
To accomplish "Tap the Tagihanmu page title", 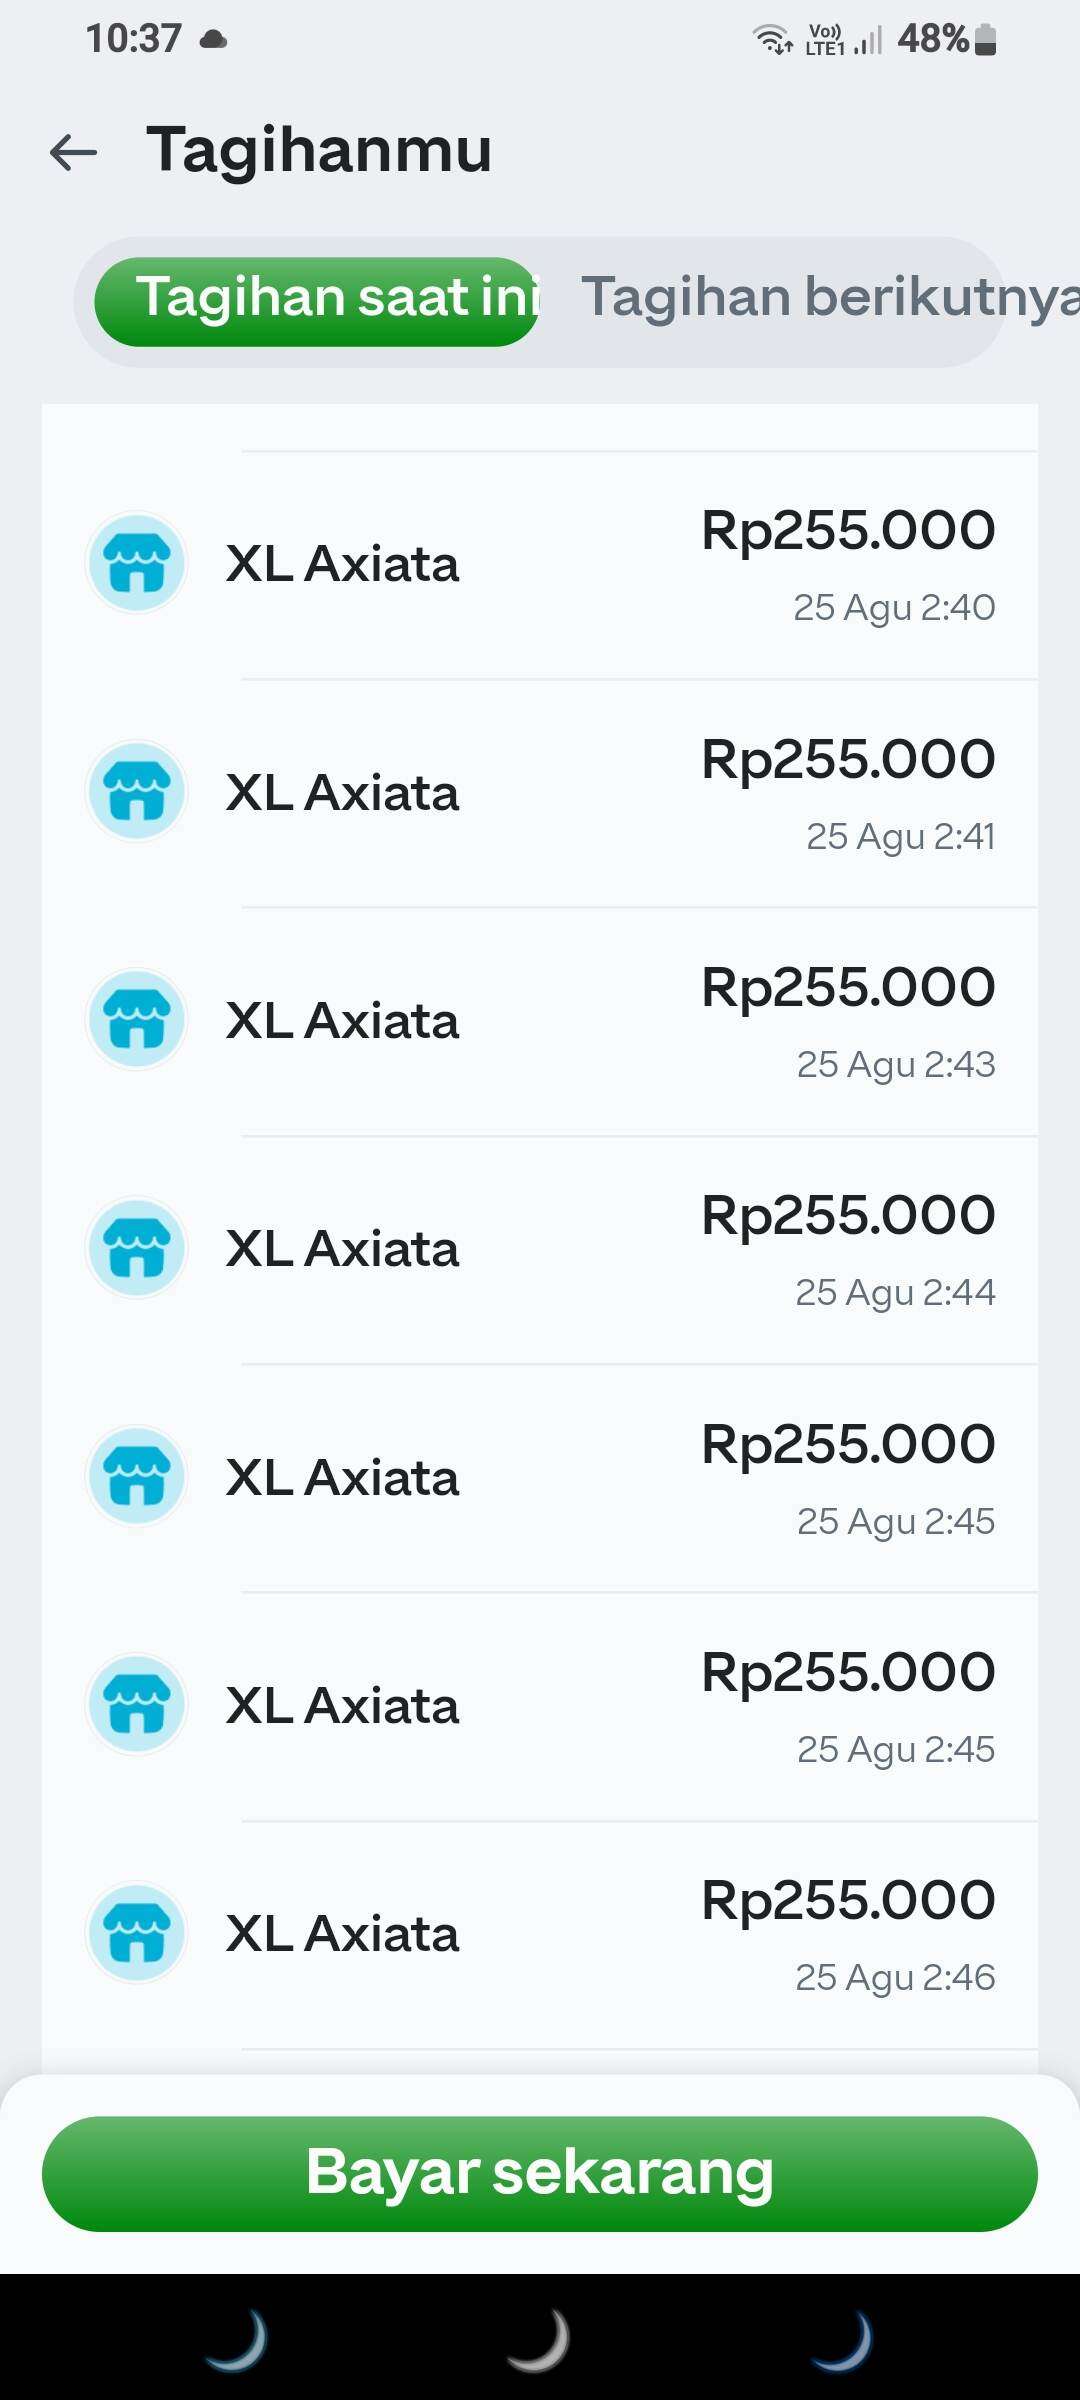I will pyautogui.click(x=319, y=151).
